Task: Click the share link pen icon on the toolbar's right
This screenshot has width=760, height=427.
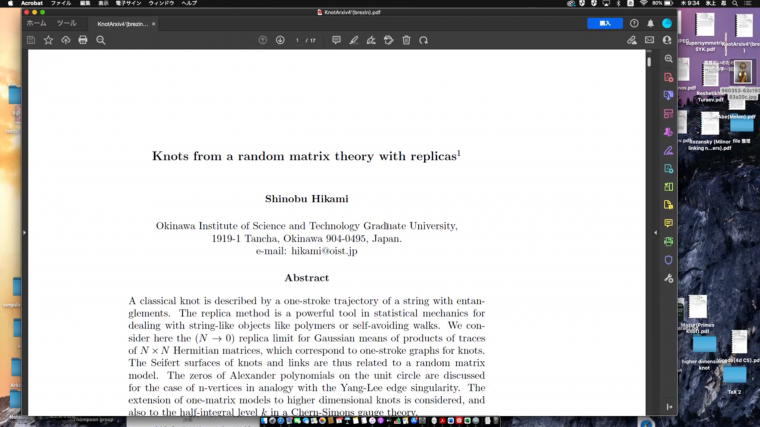Action: point(632,40)
